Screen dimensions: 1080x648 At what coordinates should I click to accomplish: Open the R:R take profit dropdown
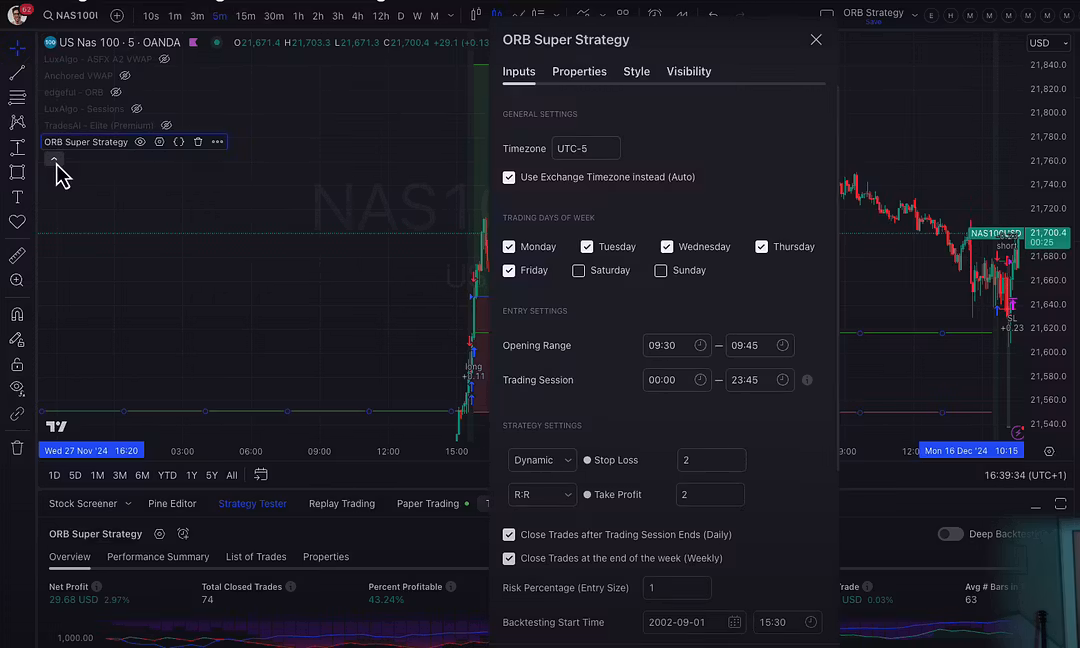[542, 495]
